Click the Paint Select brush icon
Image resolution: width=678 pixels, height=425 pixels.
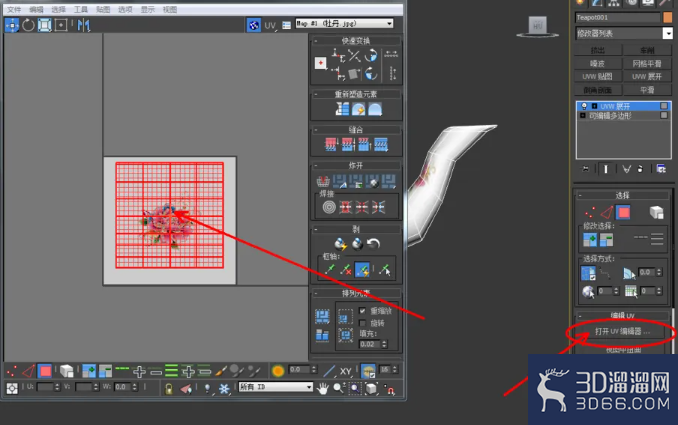pyautogui.click(x=221, y=371)
